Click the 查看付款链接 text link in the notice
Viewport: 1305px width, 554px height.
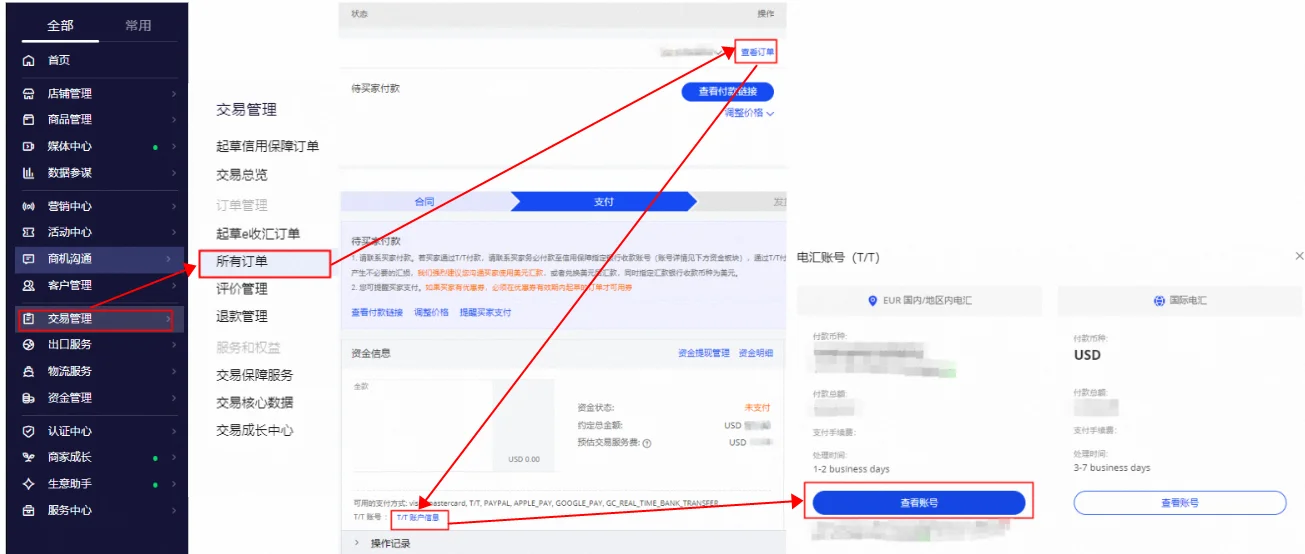tap(377, 313)
